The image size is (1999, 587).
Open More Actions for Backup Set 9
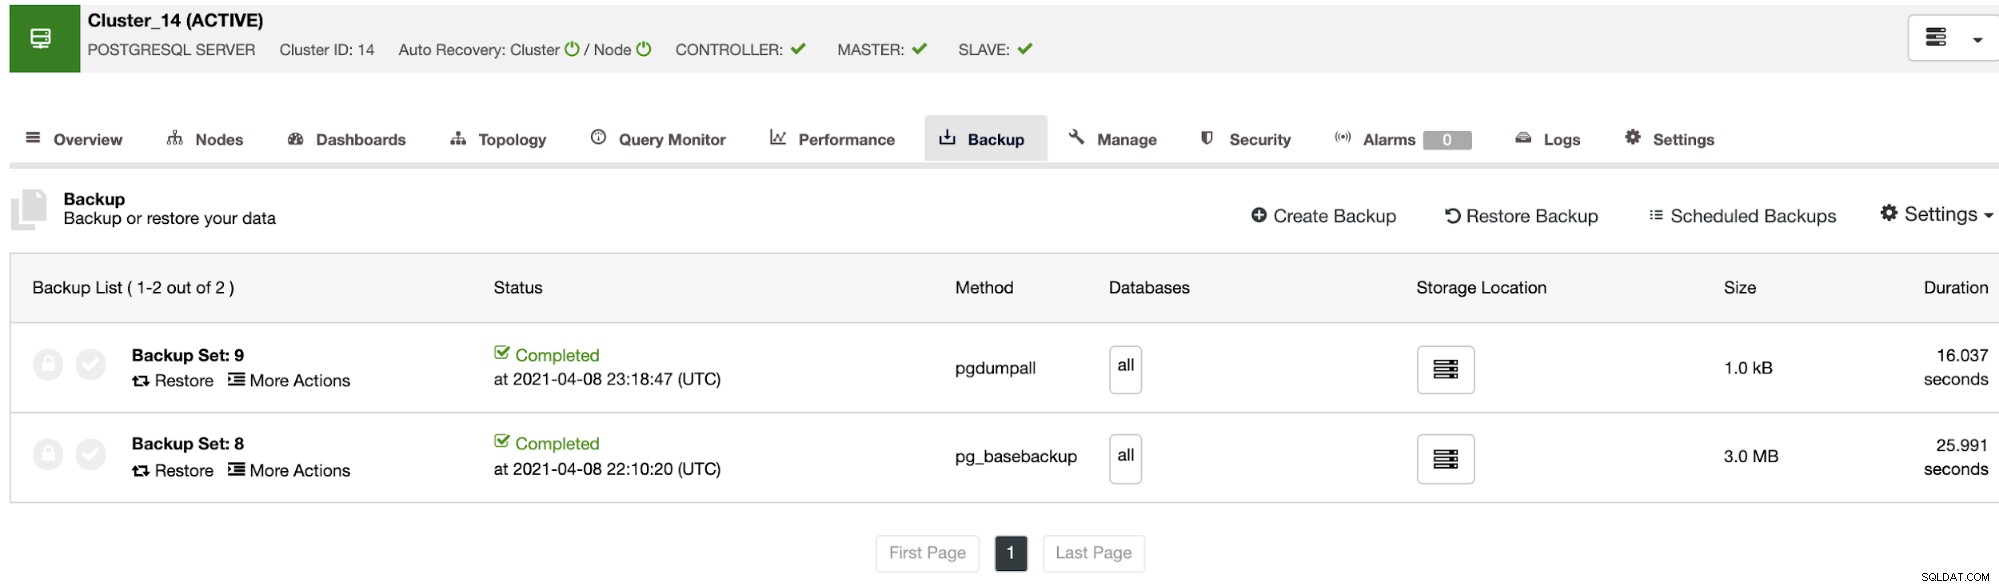[289, 380]
